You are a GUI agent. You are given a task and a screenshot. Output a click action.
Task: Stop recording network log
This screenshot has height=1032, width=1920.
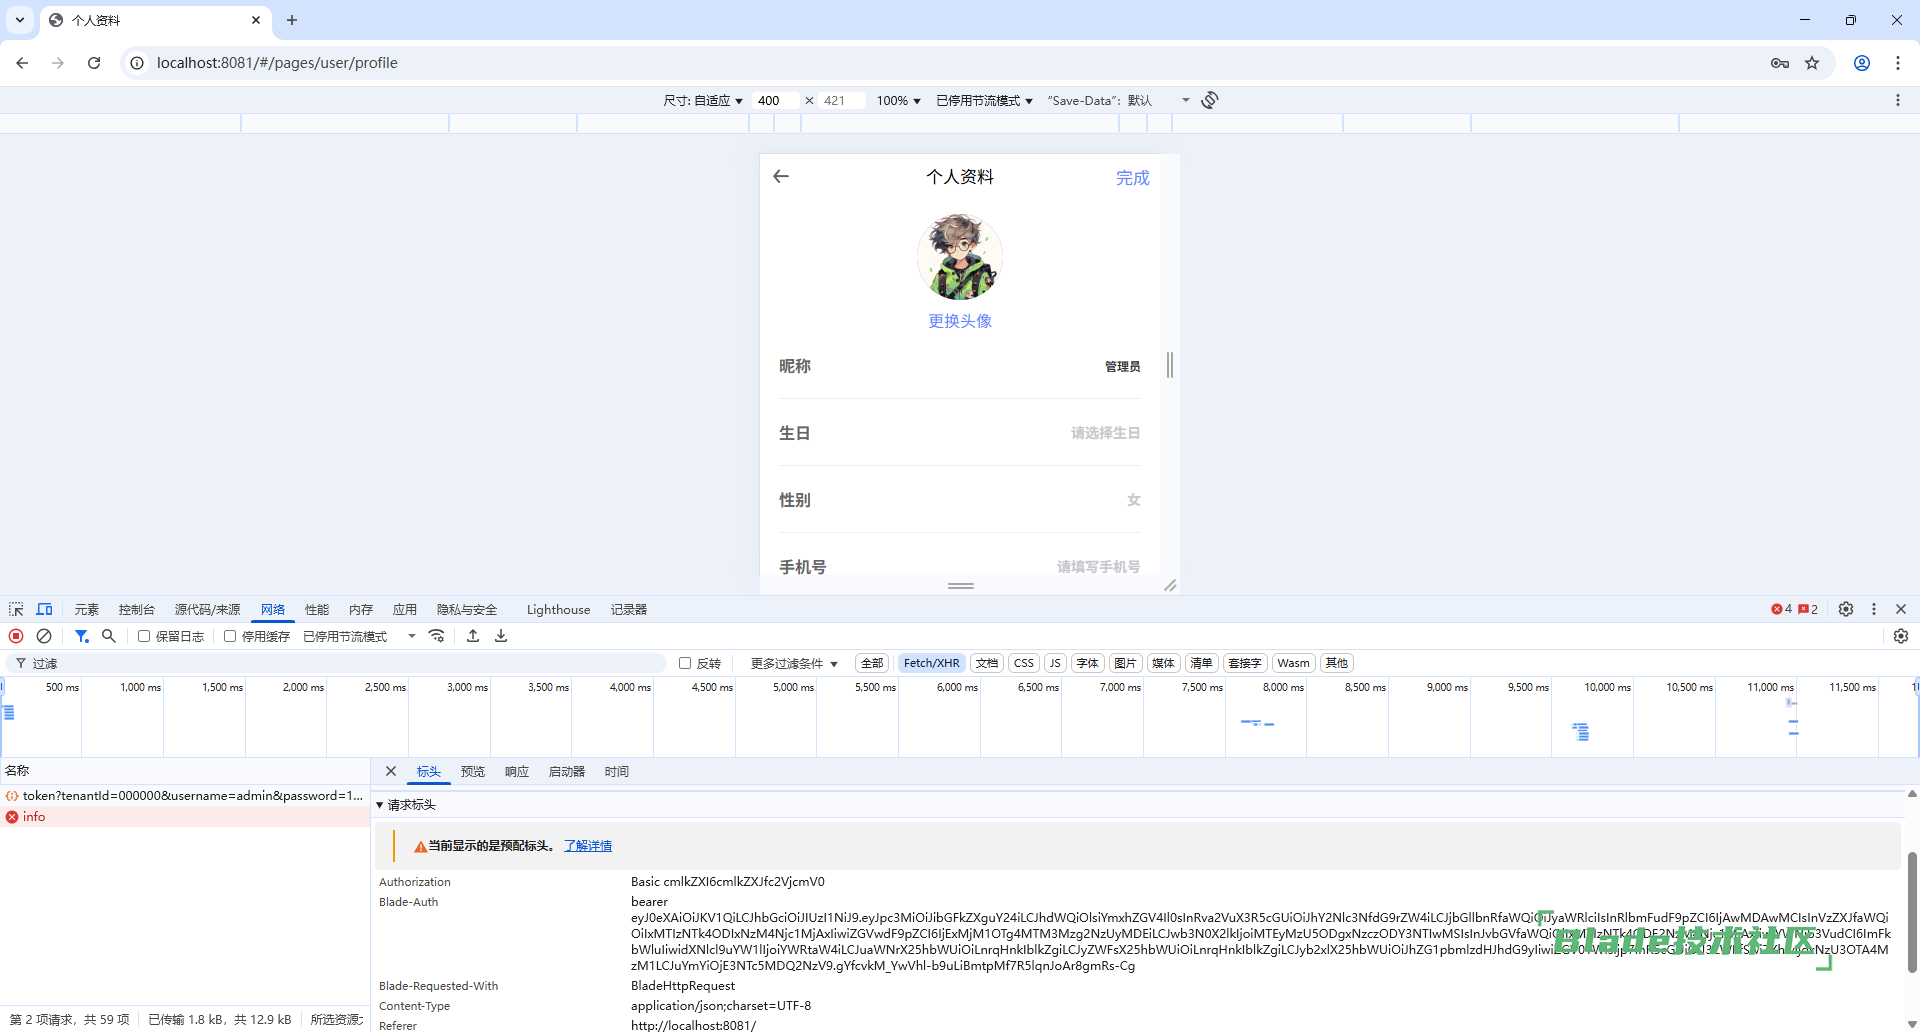pyautogui.click(x=16, y=636)
